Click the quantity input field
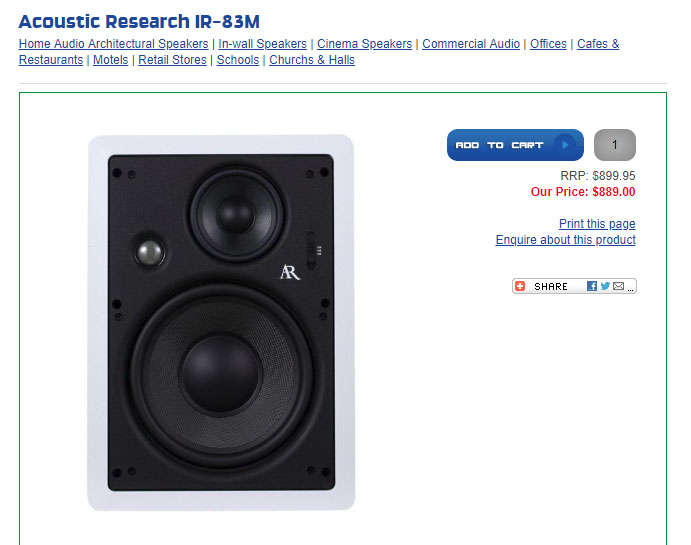 click(615, 145)
